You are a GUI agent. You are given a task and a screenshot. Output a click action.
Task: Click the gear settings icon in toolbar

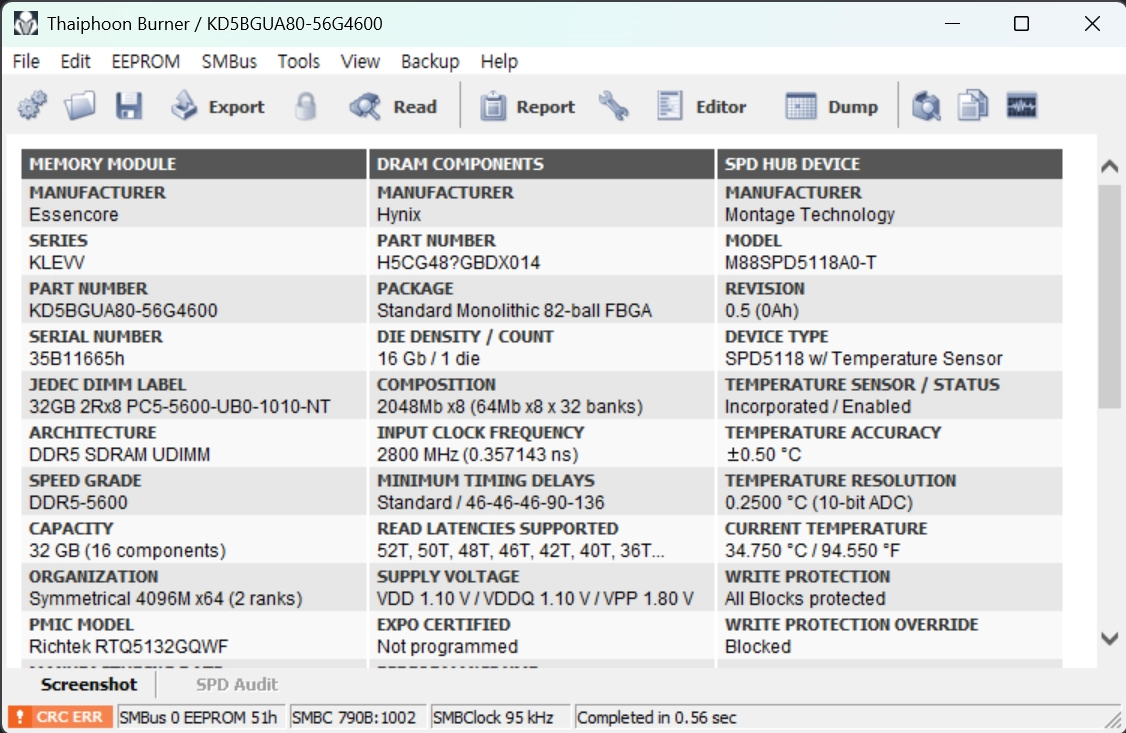tap(32, 106)
